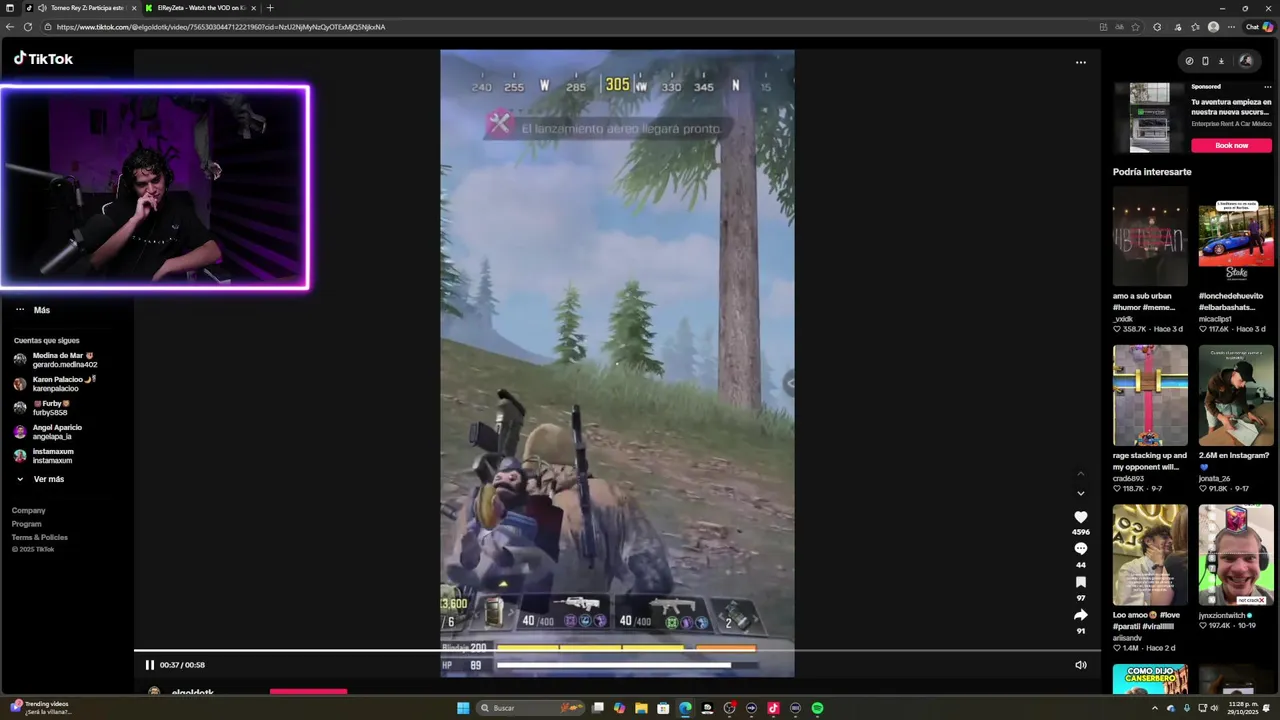Open Spotify from the taskbar

pyautogui.click(x=817, y=708)
